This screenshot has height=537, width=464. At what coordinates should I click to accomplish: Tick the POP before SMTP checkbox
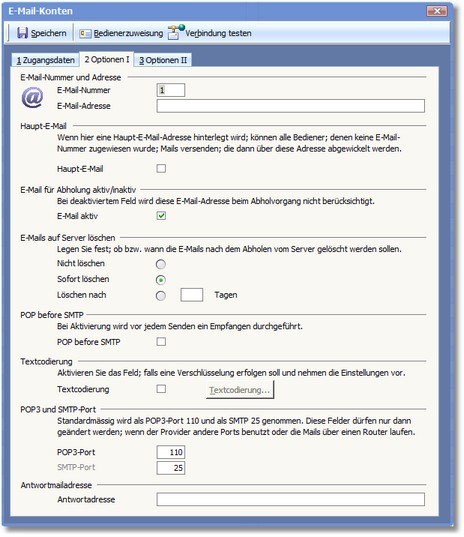coord(161,342)
